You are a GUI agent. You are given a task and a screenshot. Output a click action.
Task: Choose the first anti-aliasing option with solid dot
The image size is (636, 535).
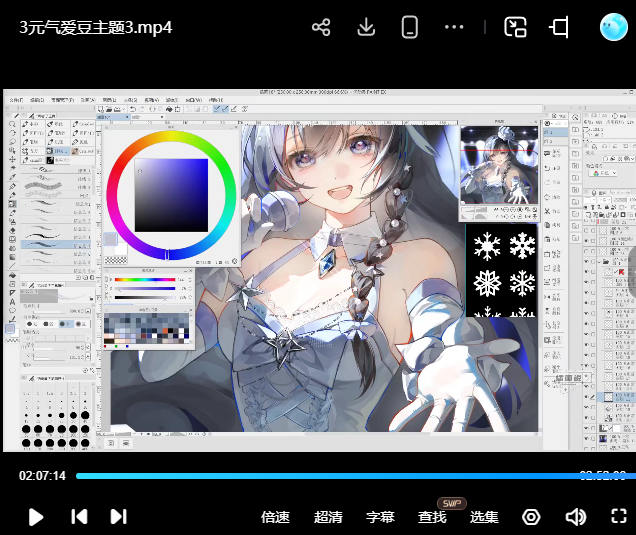pyautogui.click(x=31, y=324)
